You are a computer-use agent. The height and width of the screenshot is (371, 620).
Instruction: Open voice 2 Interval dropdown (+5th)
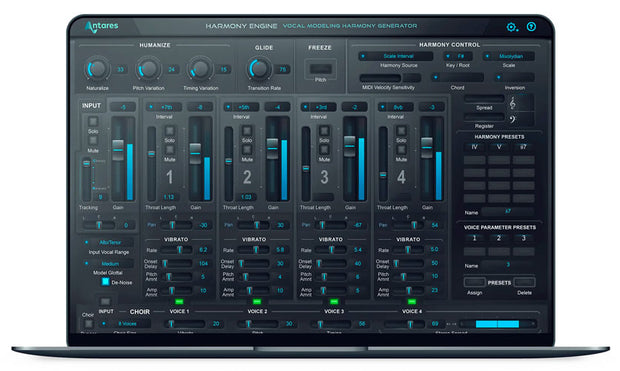point(242,107)
